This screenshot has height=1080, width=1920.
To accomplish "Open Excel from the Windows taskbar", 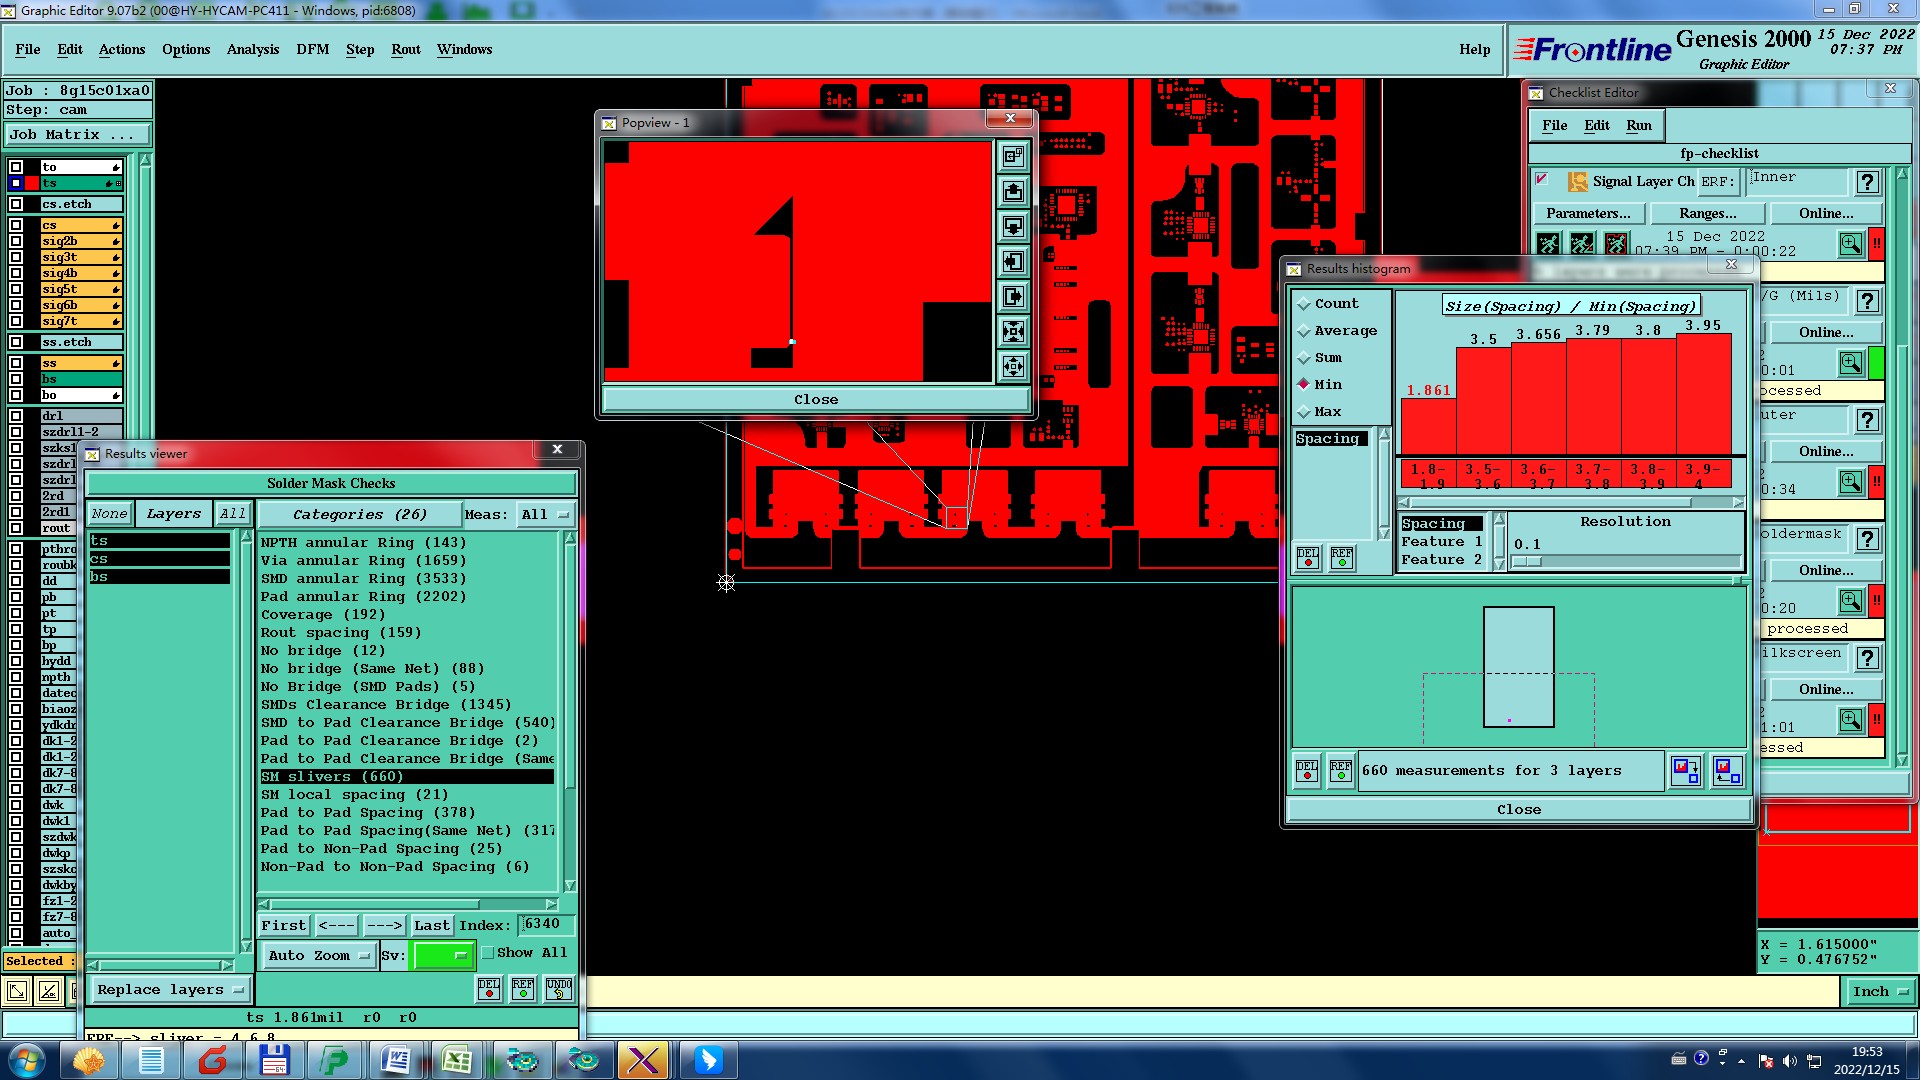I will pyautogui.click(x=457, y=1059).
